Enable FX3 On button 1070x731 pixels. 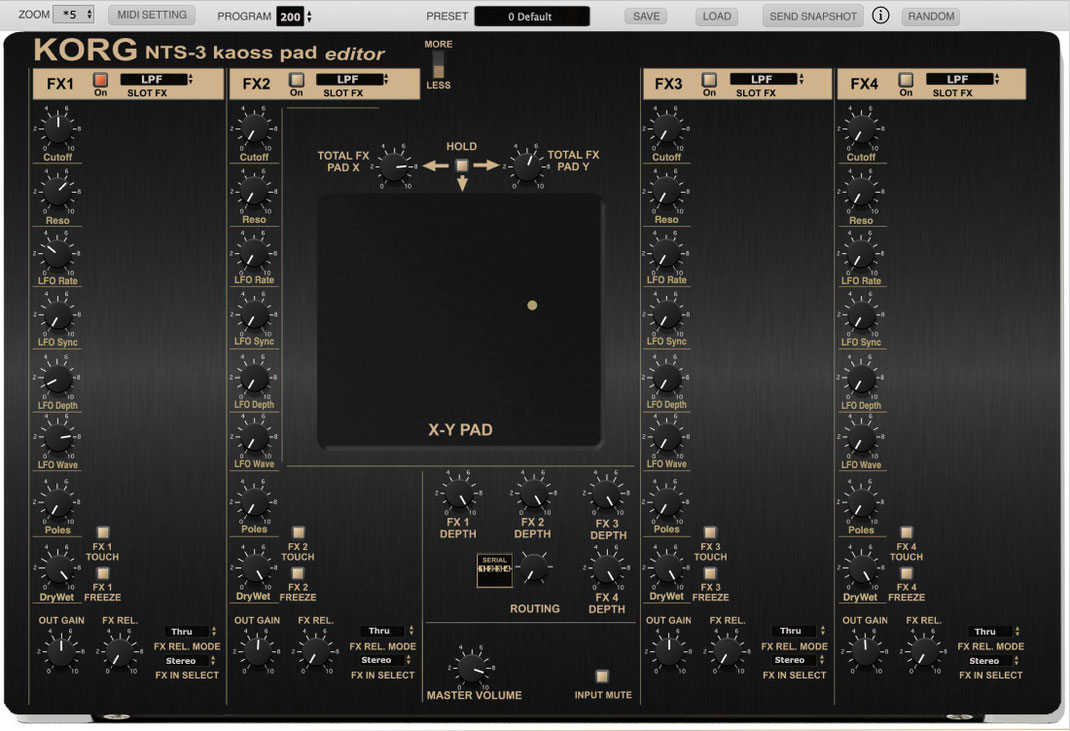(709, 80)
